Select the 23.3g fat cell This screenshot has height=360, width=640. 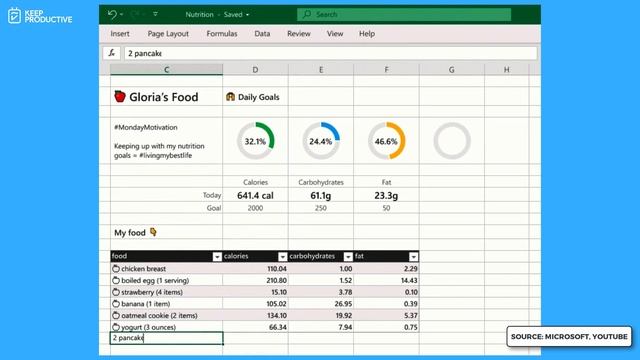pyautogui.click(x=386, y=196)
